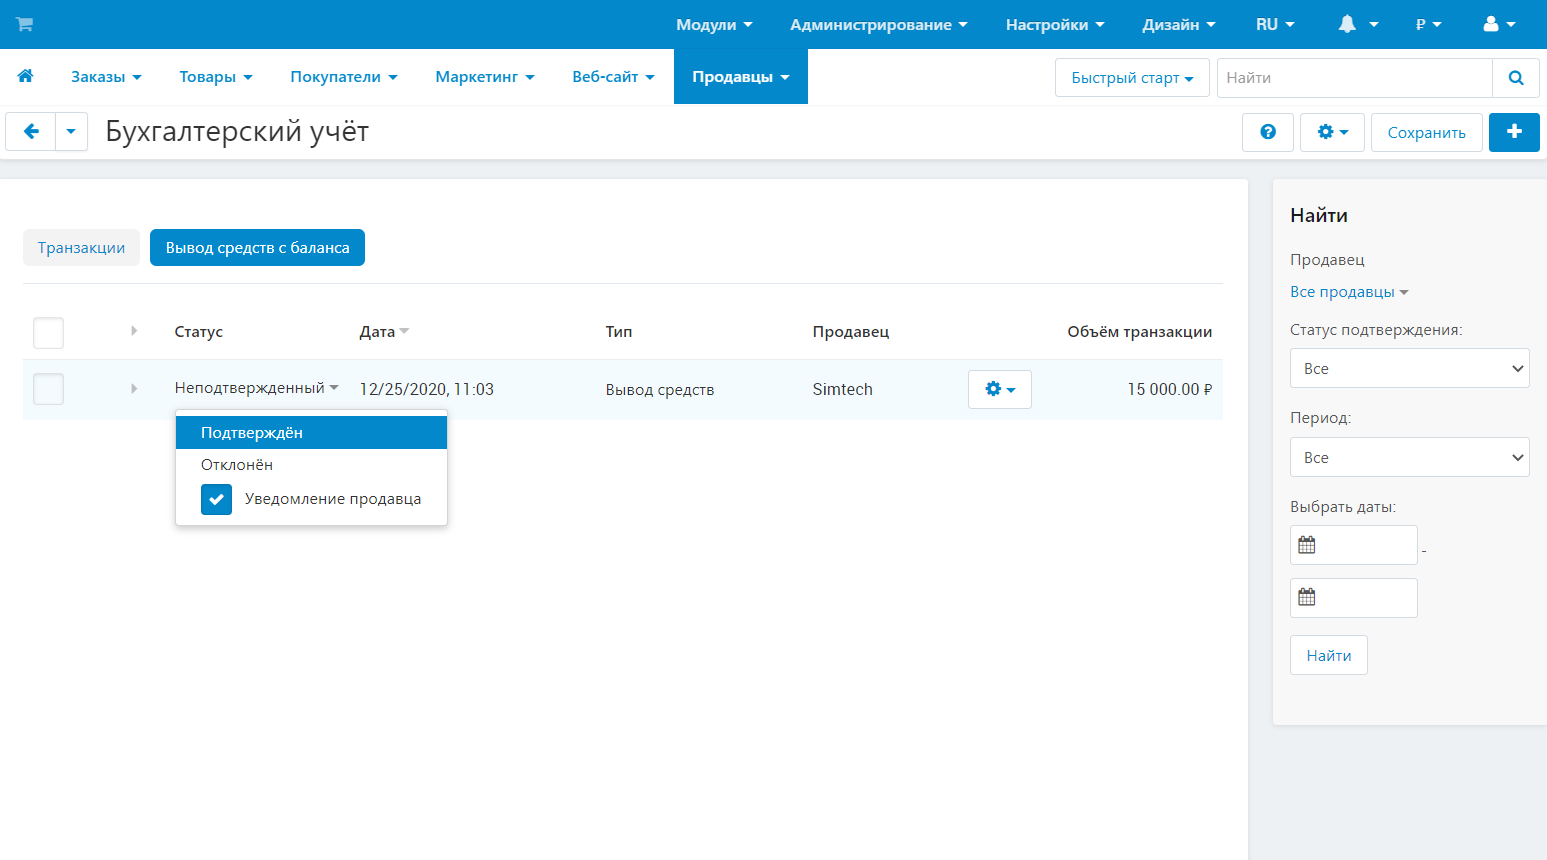
Task: Go to the home dashboard icon
Action: [x=26, y=76]
